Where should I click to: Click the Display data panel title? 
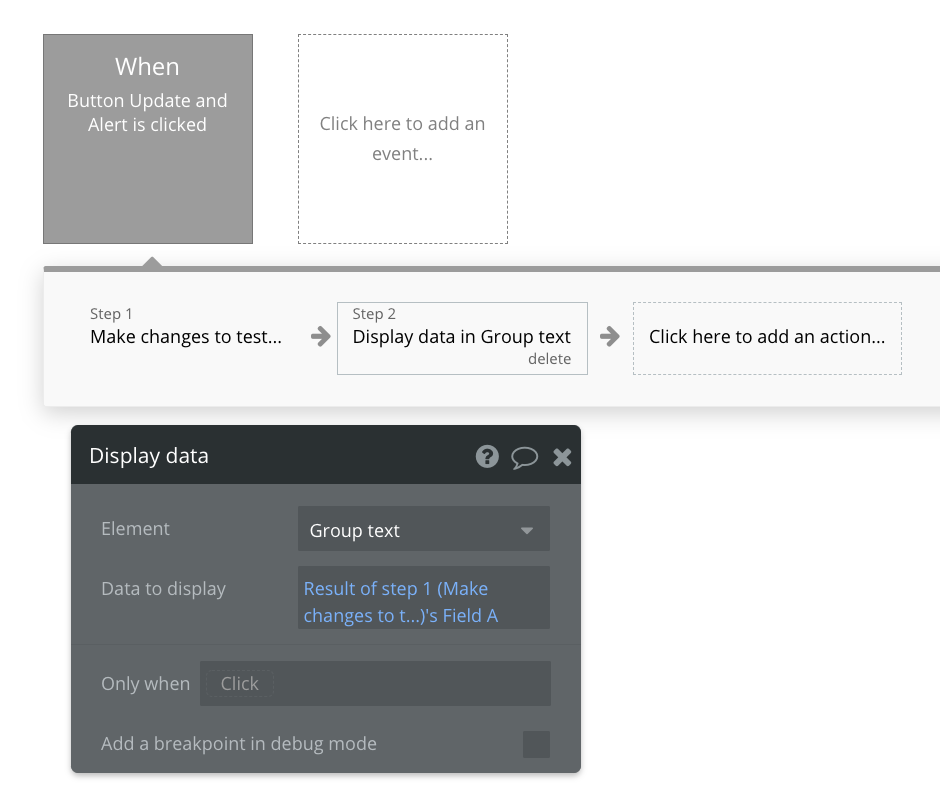click(149, 456)
